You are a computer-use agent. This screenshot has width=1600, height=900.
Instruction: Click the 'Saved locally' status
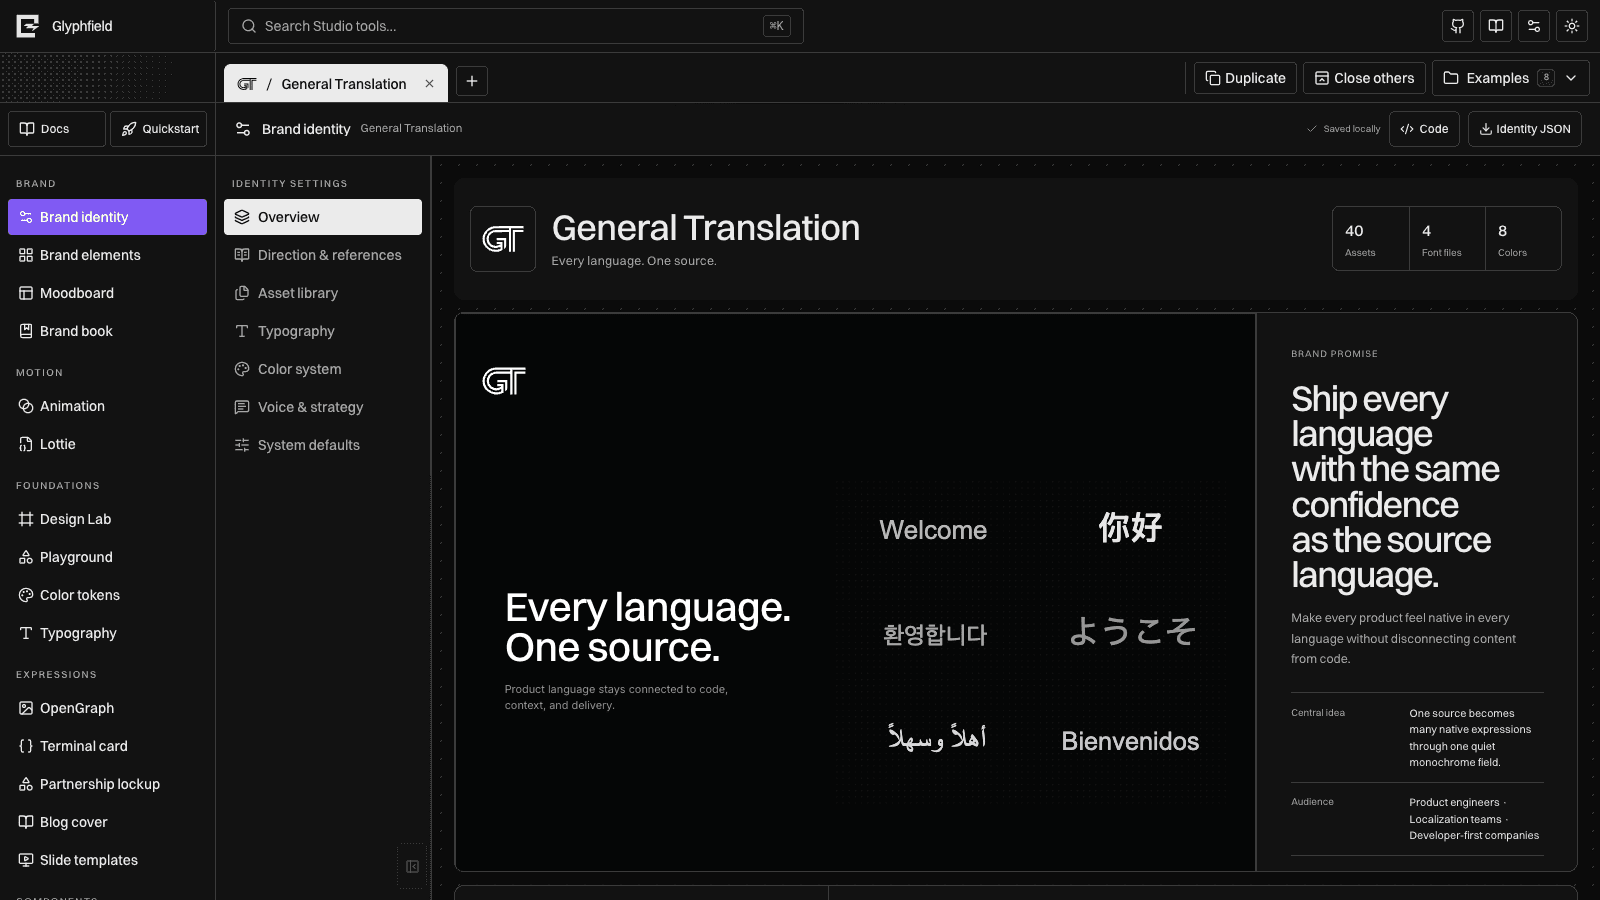click(1344, 129)
